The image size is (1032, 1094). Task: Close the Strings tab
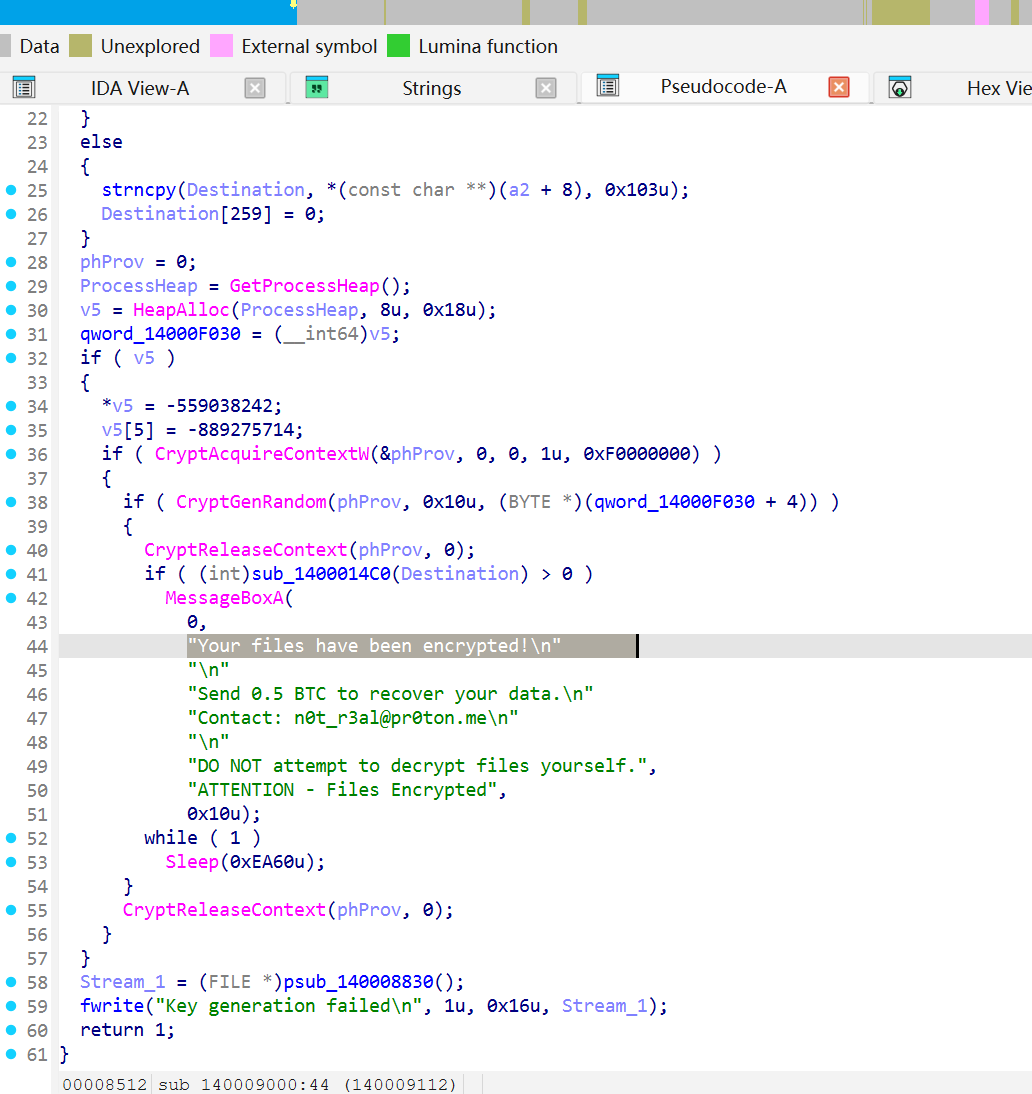coord(546,88)
